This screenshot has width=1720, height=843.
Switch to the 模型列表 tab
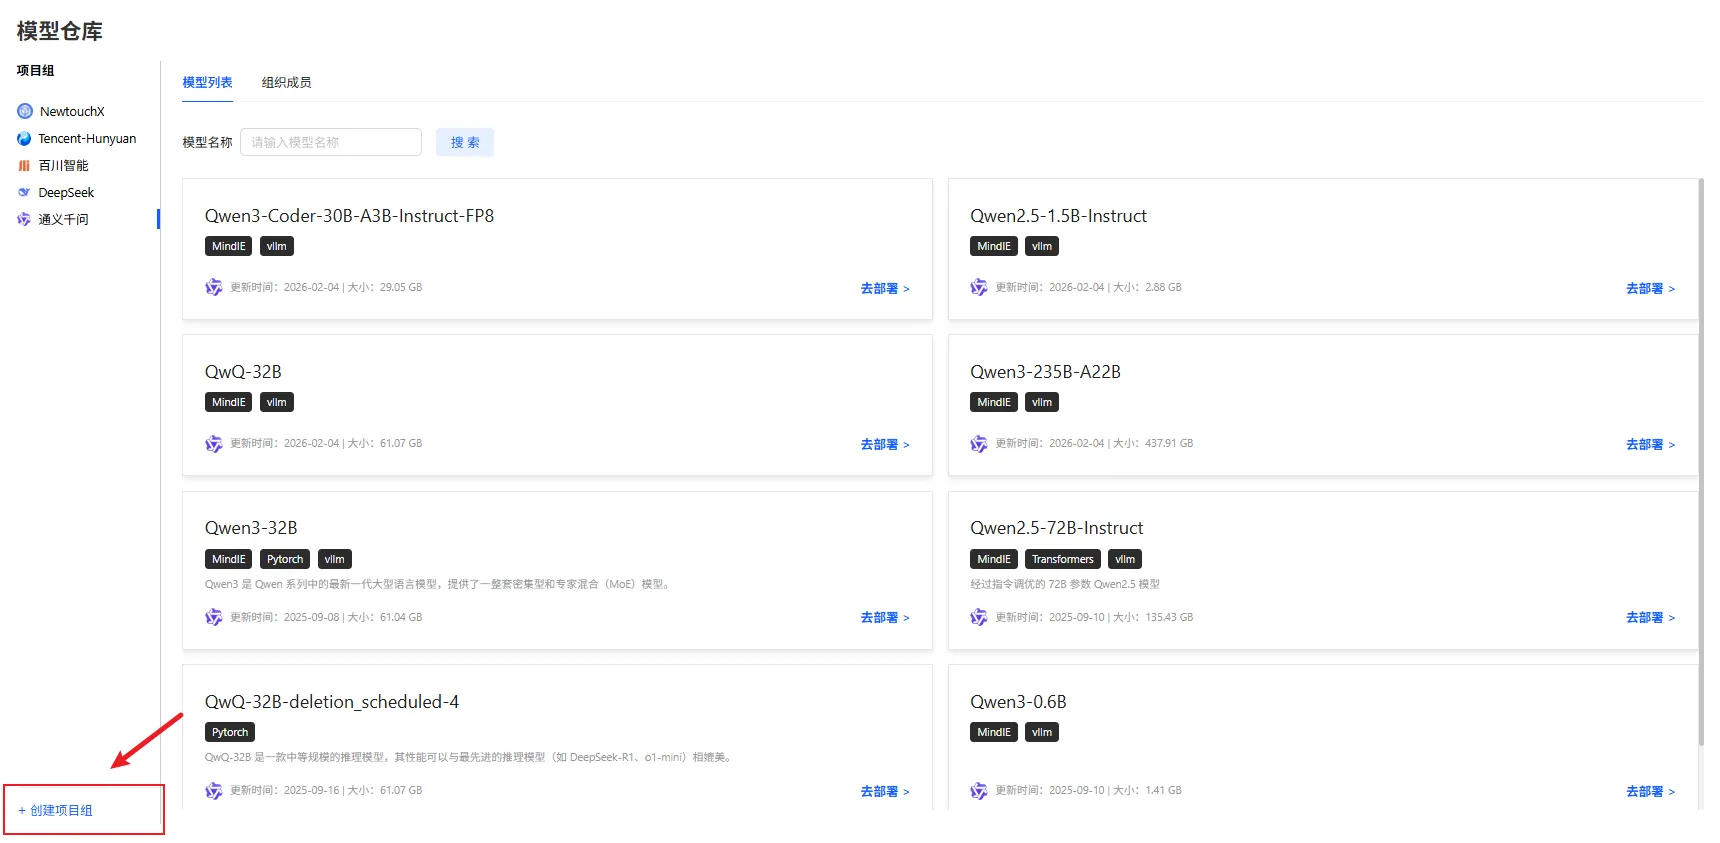pos(207,82)
